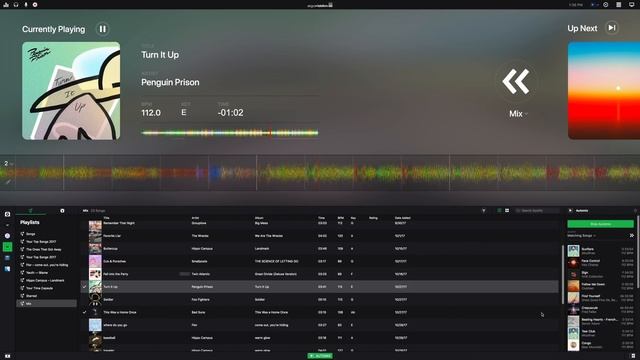
Task: Click the display/video icon at top right
Action: [x=632, y=4]
